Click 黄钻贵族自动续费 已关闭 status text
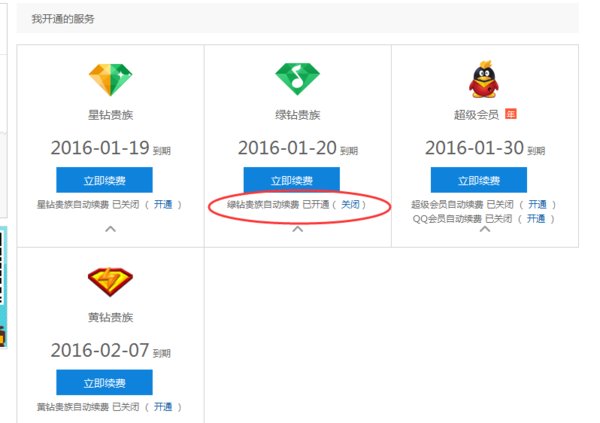Screen dimensions: 600x423 pyautogui.click(x=88, y=407)
